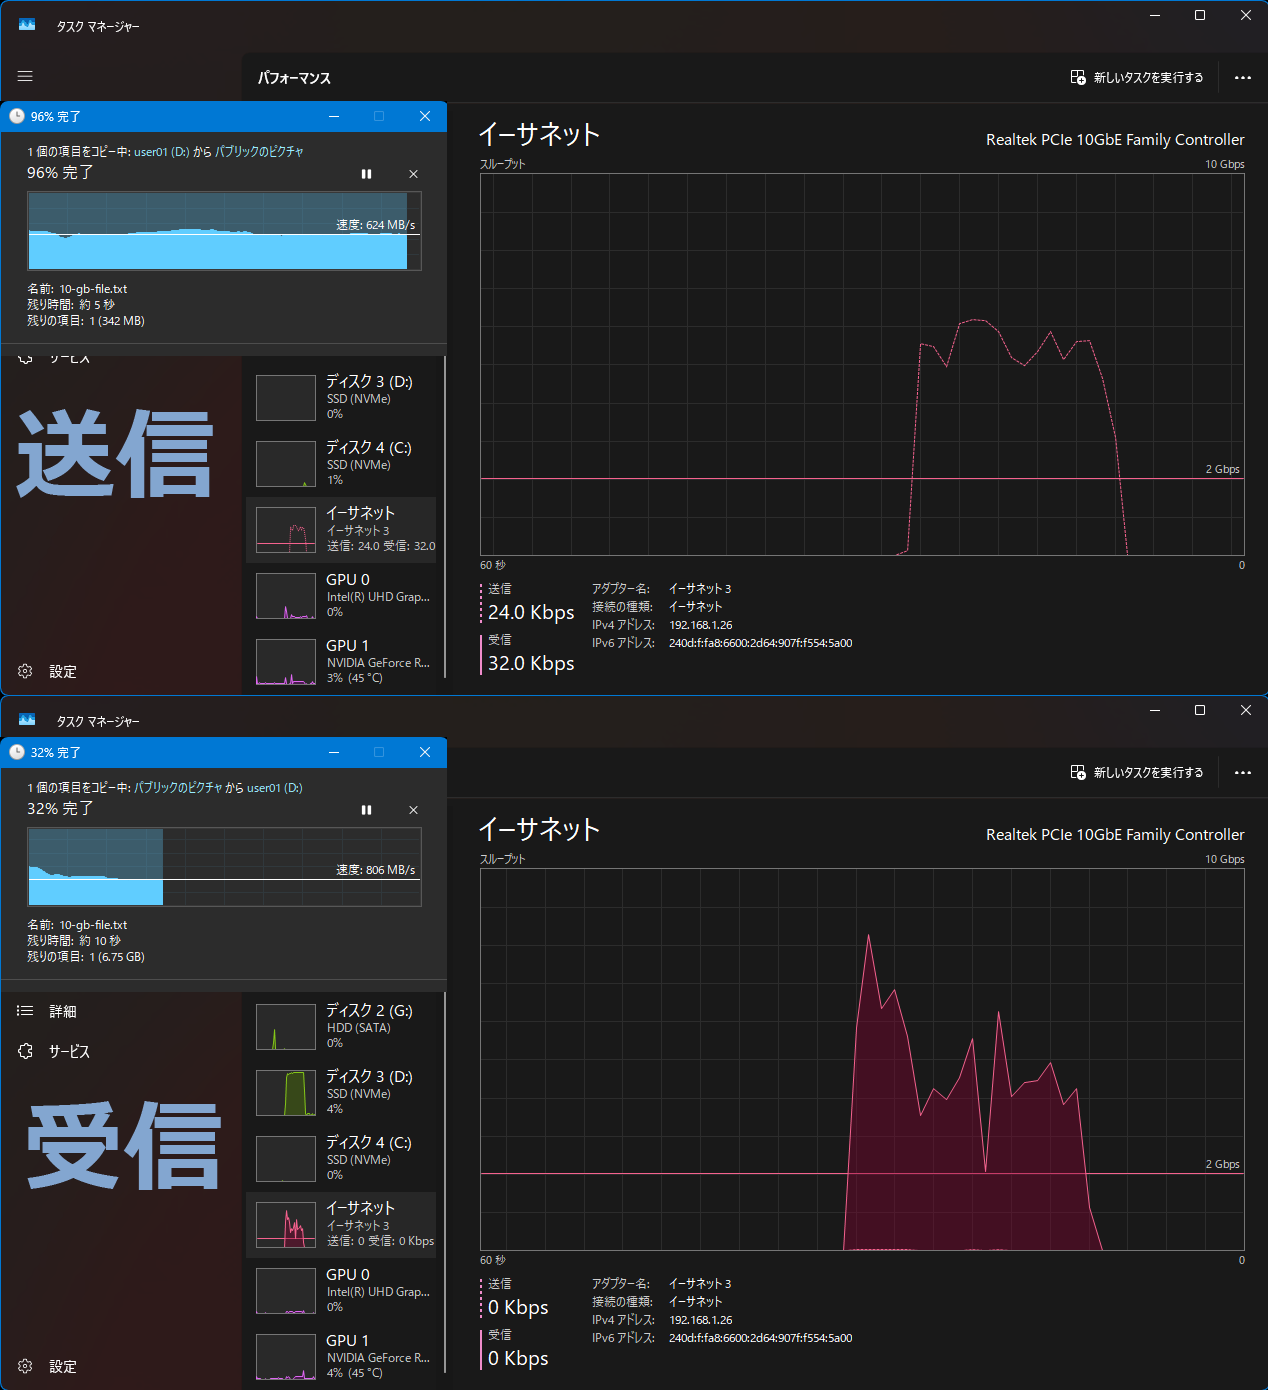
Task: Cancel the 32% complete copy operation
Action: click(413, 810)
